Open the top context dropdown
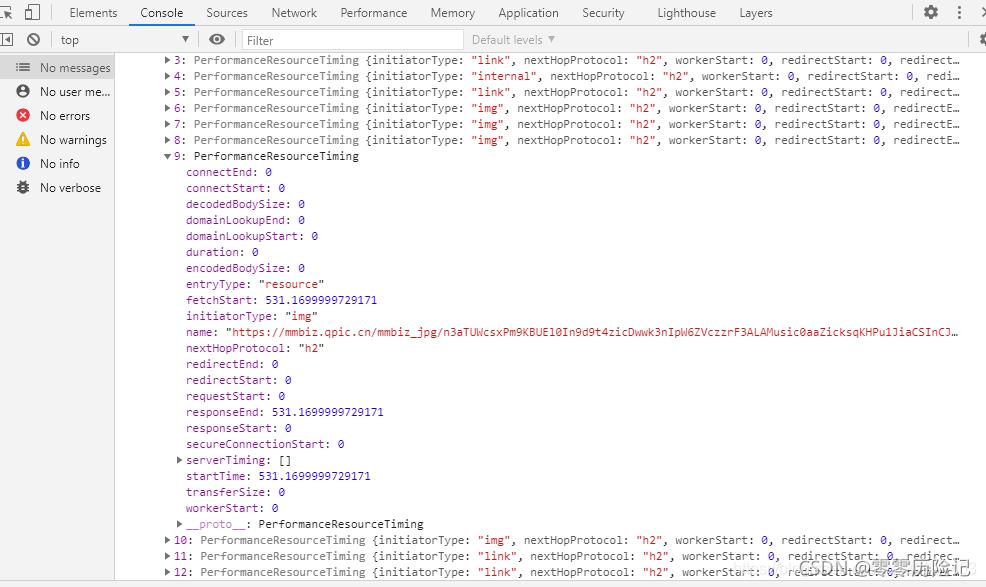 124,40
